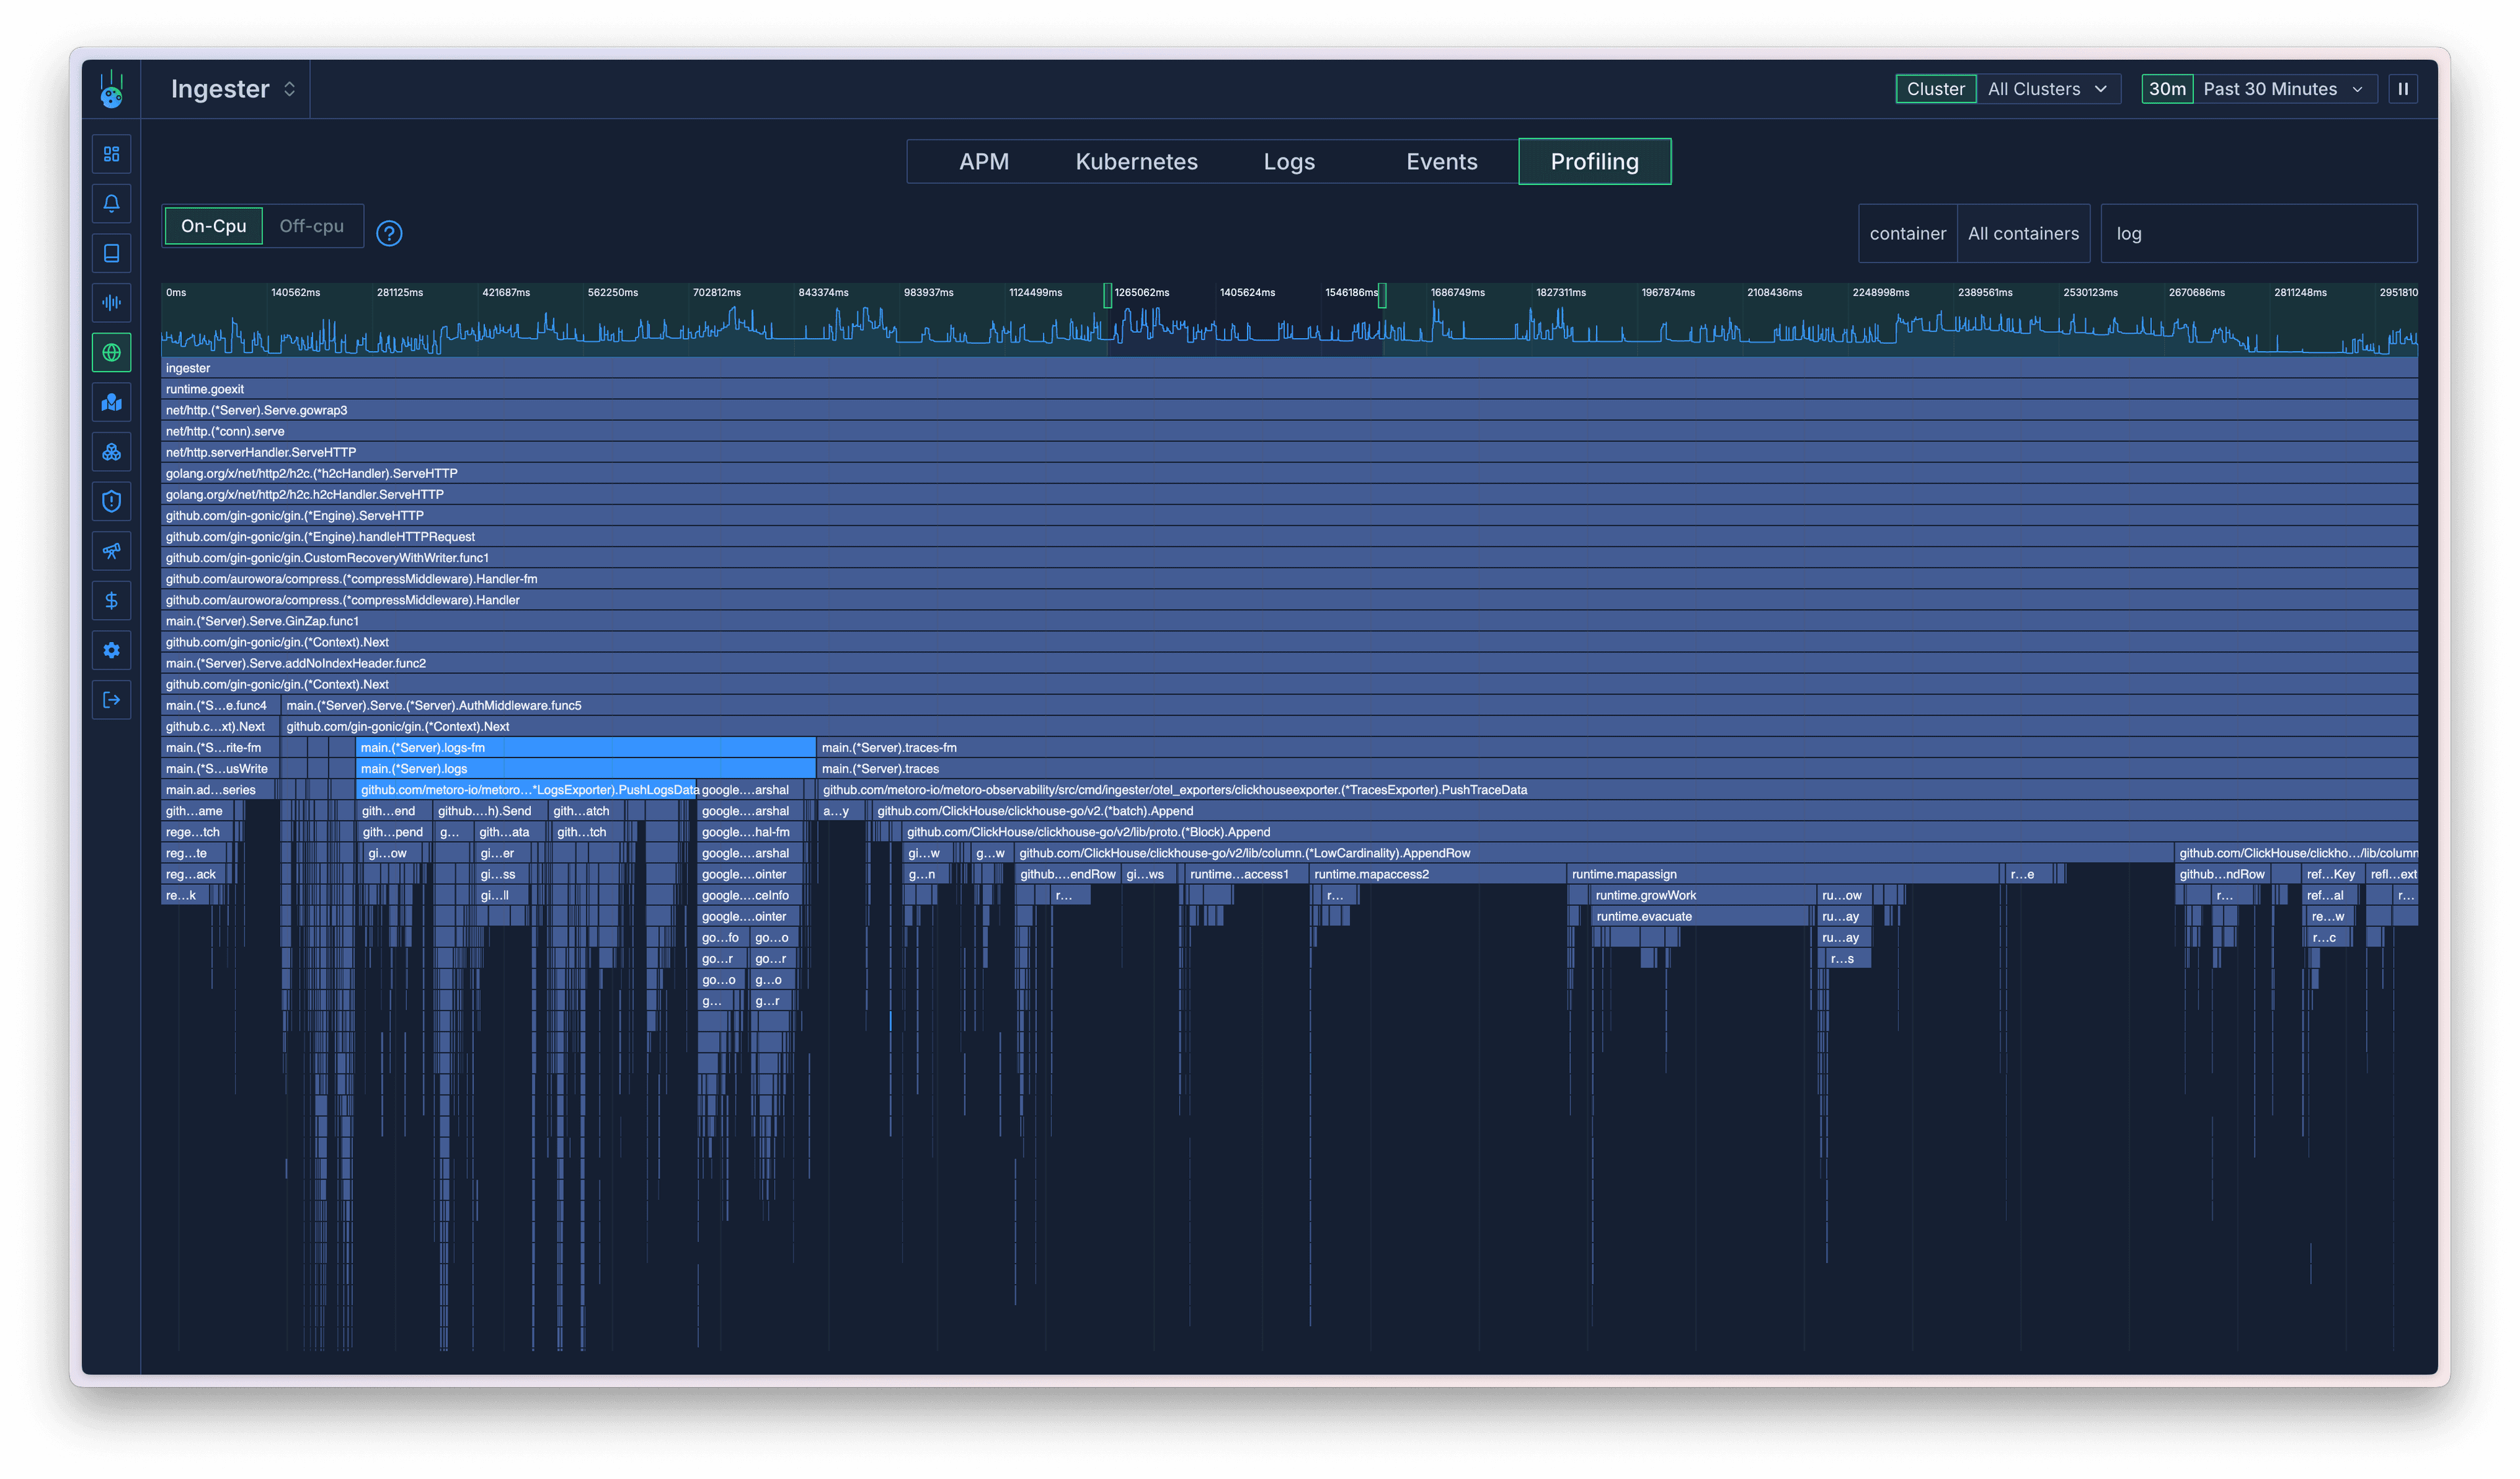Pause live refresh with the pause icon
Image resolution: width=2520 pixels, height=1479 pixels.
pos(2402,89)
